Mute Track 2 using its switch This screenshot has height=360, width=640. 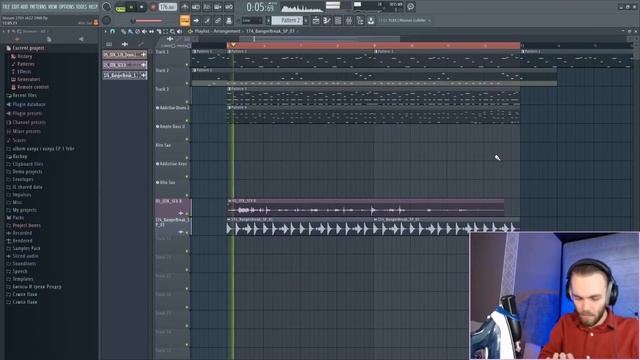coord(187,83)
